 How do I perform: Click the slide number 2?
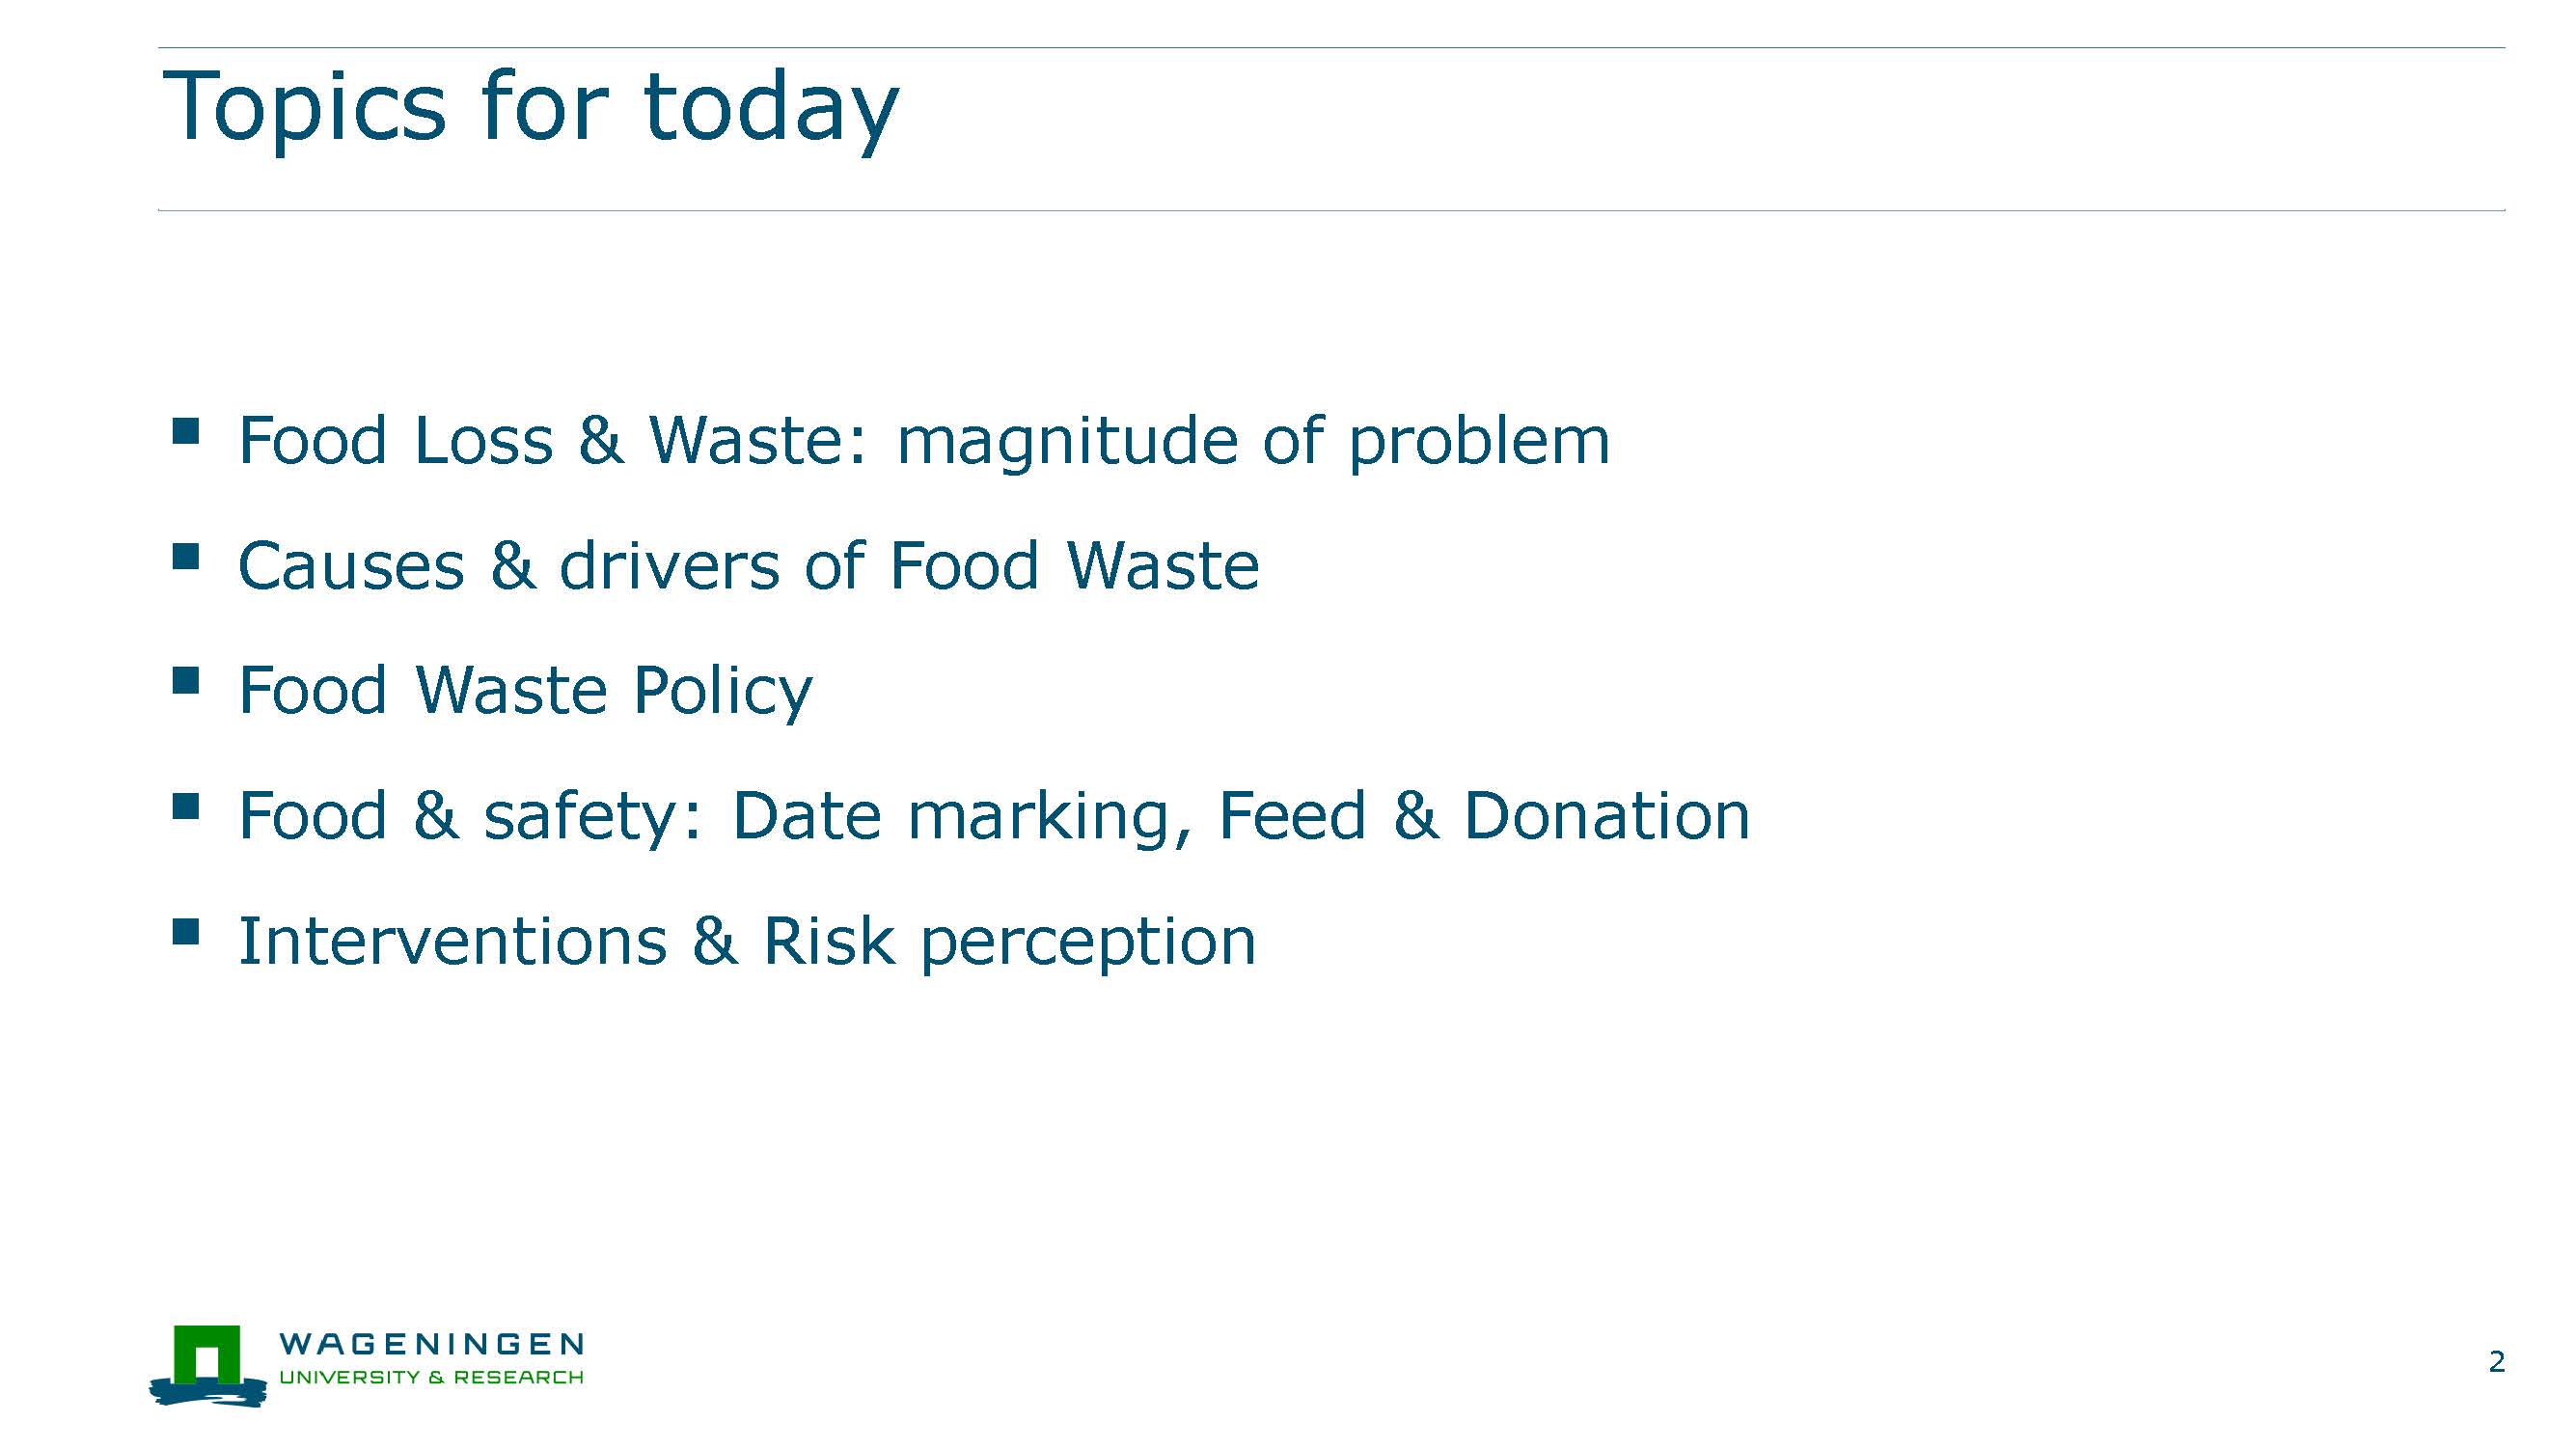click(x=2497, y=1362)
